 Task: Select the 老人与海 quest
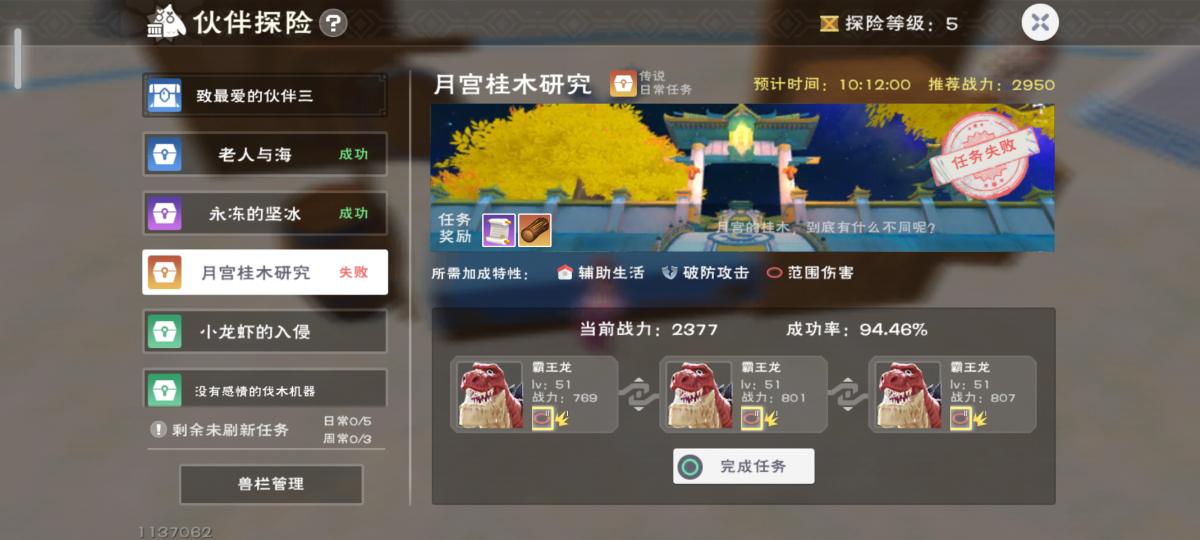click(265, 155)
